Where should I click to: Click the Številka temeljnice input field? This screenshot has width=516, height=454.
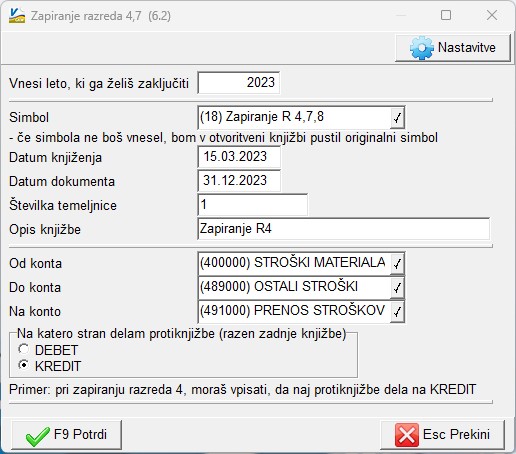coord(252,205)
